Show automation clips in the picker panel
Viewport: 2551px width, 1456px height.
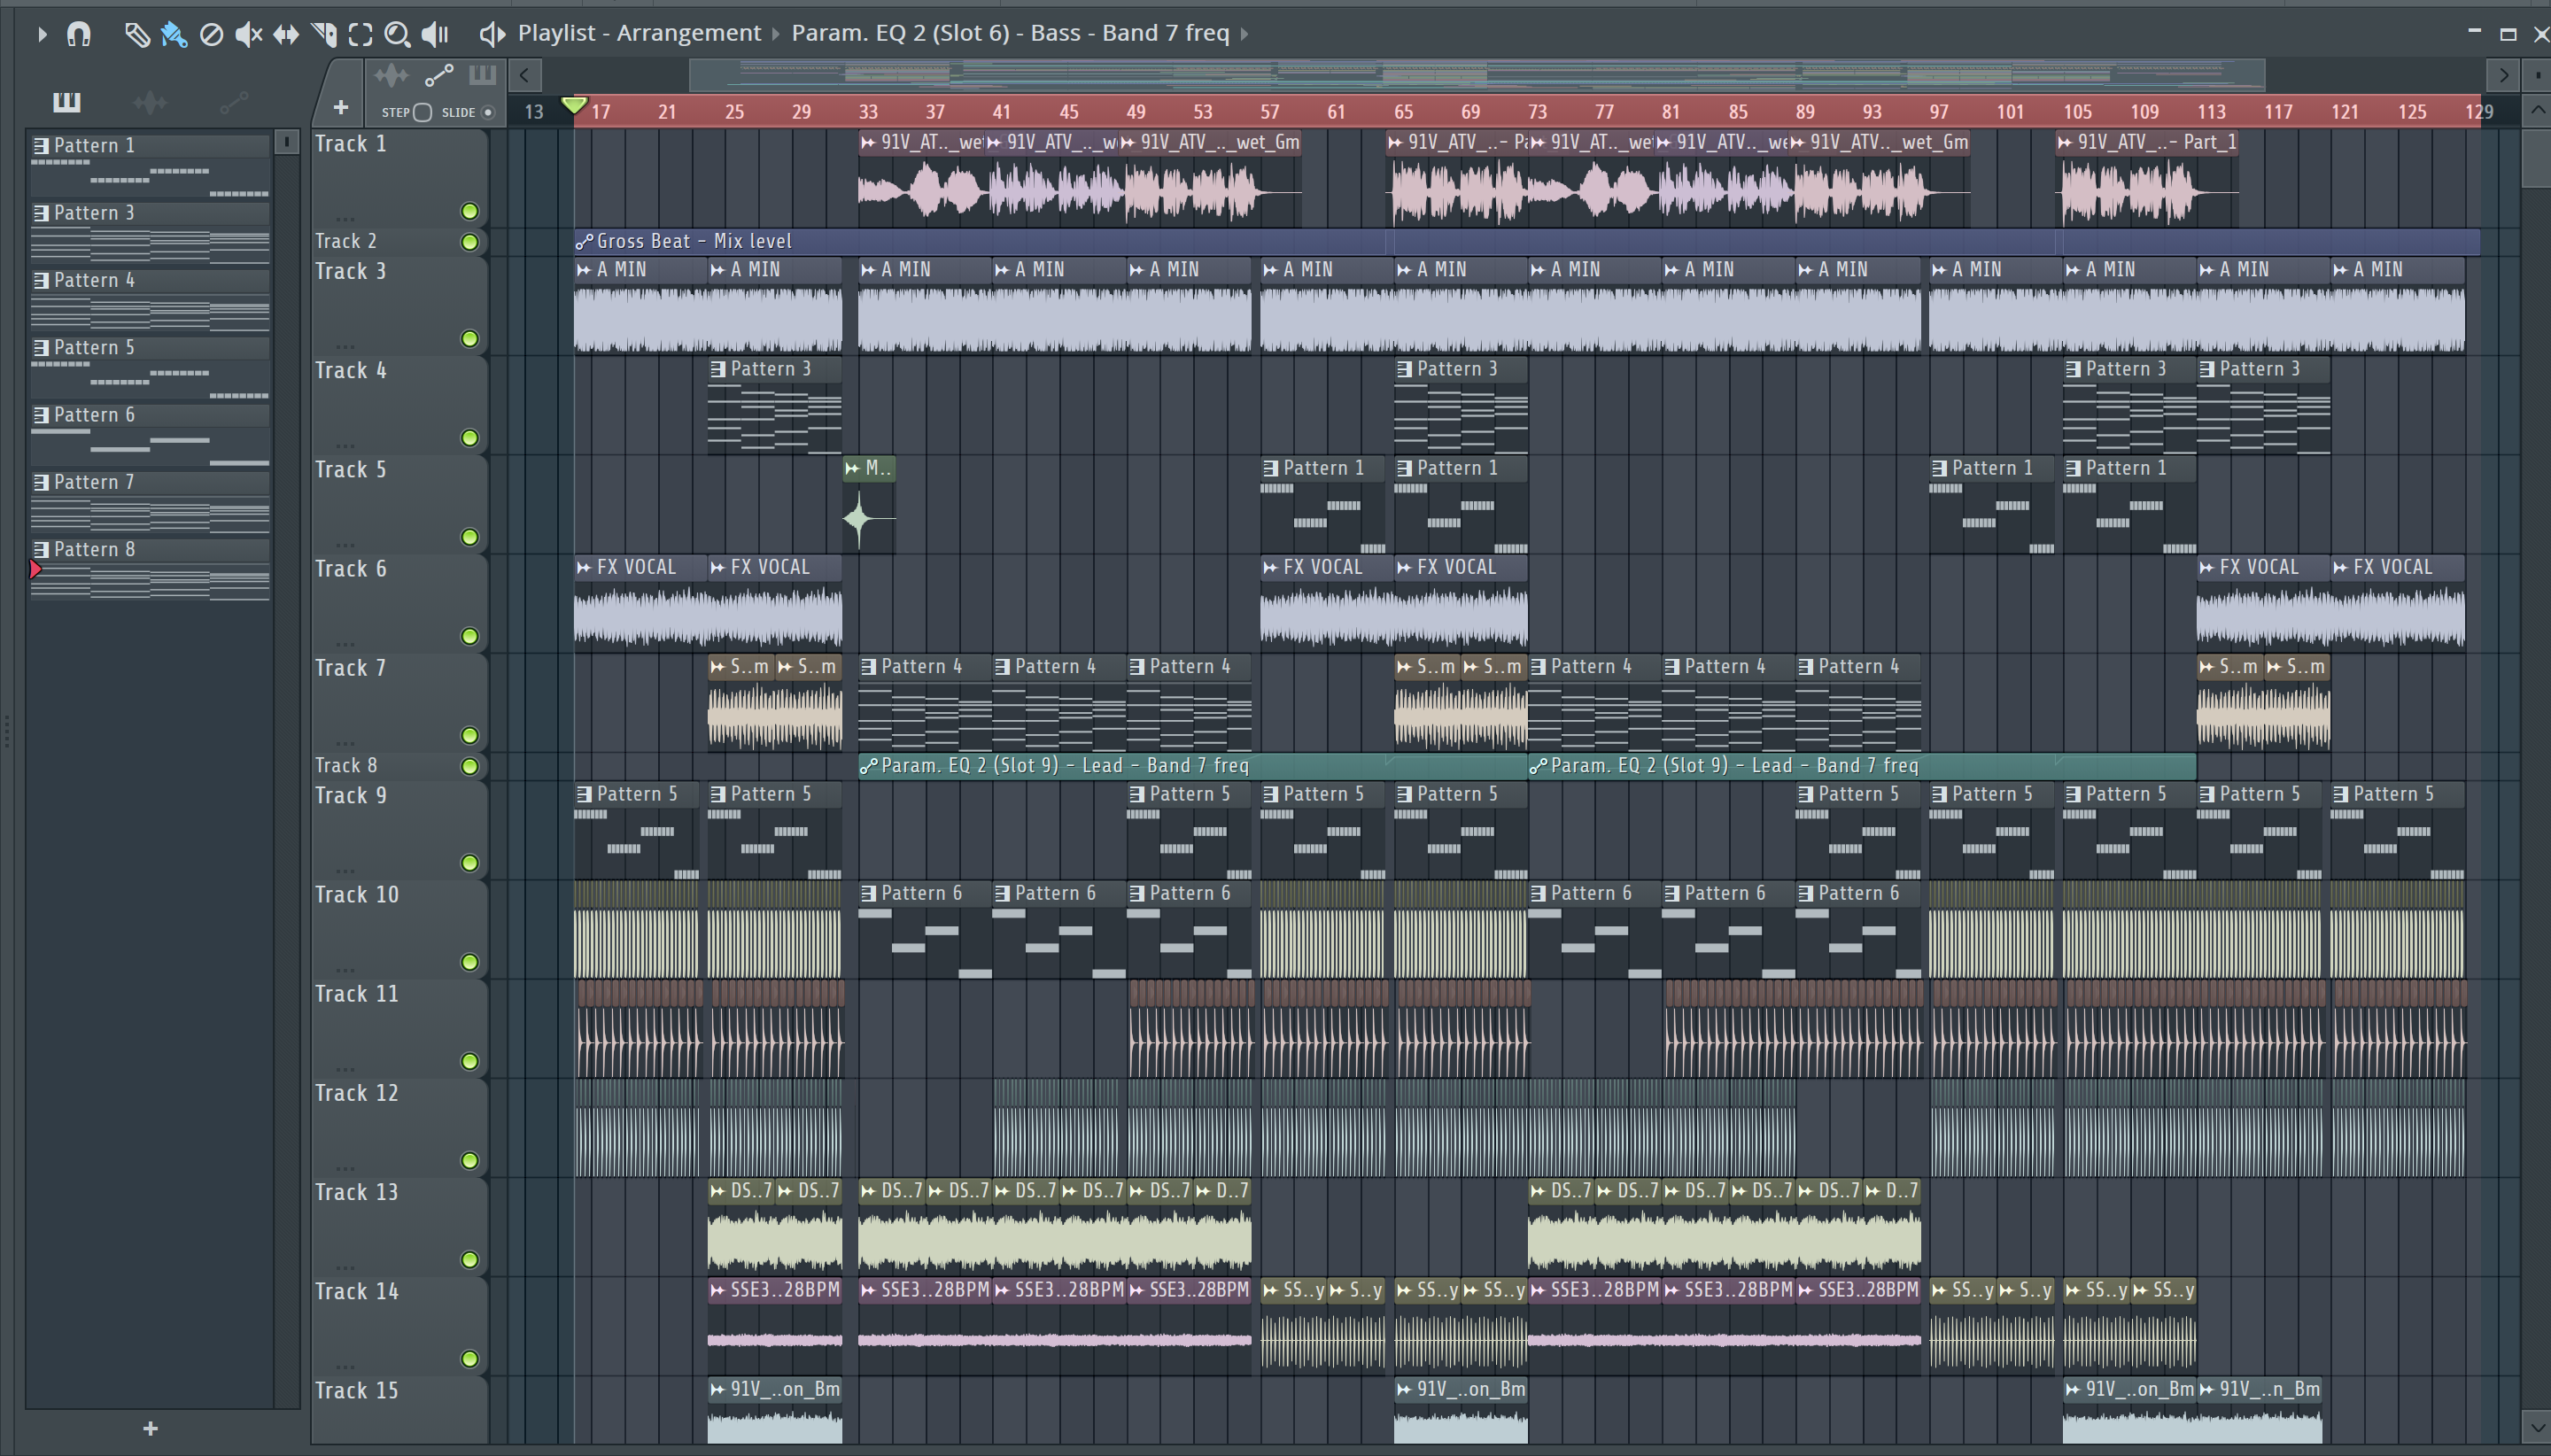233,101
